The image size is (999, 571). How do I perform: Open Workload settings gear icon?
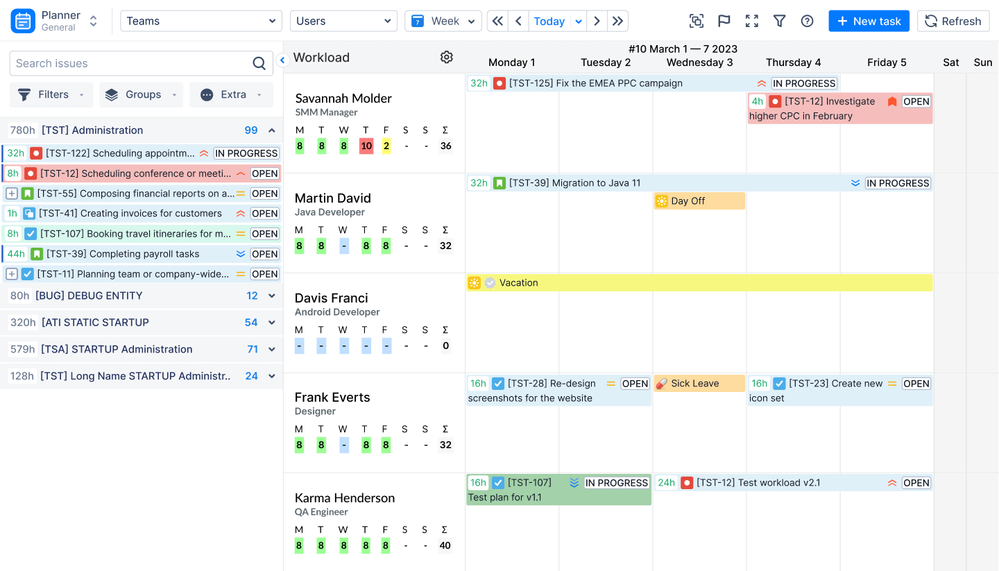(x=447, y=57)
